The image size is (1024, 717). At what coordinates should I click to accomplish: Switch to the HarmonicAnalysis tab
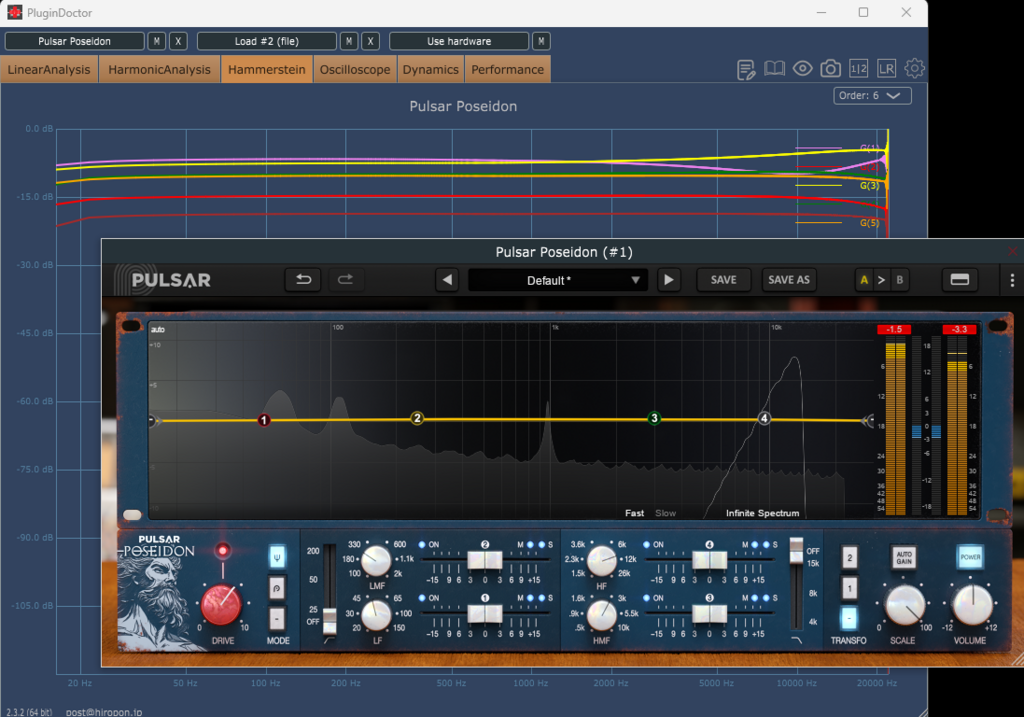pyautogui.click(x=159, y=69)
